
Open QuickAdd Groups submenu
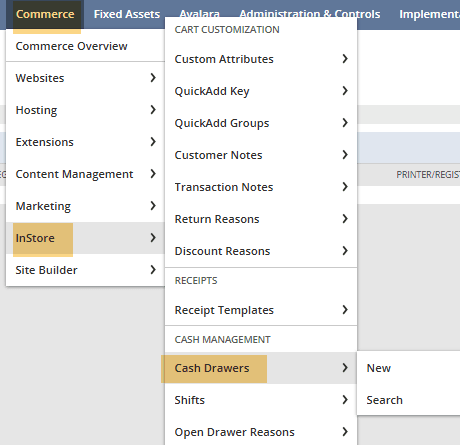pos(261,123)
